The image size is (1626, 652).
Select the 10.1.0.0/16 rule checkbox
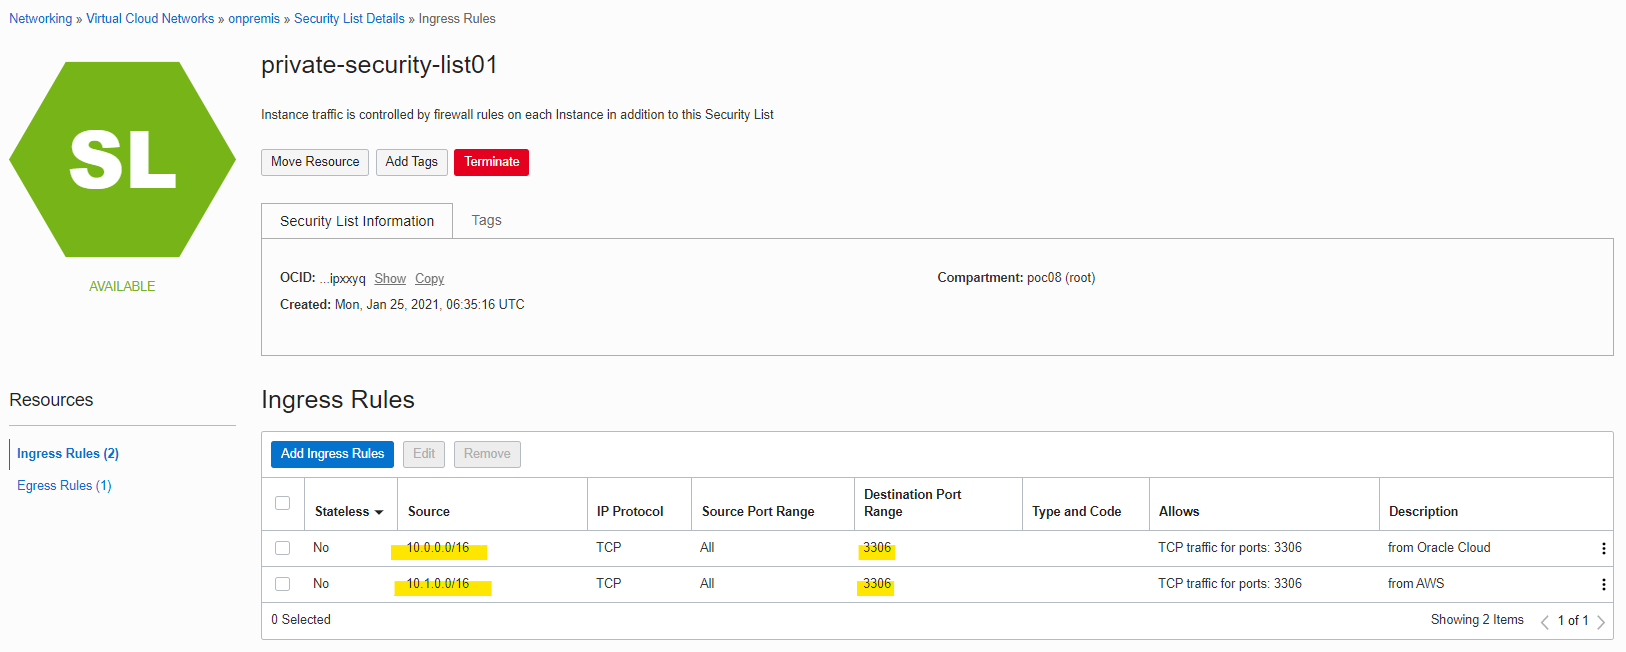[282, 584]
